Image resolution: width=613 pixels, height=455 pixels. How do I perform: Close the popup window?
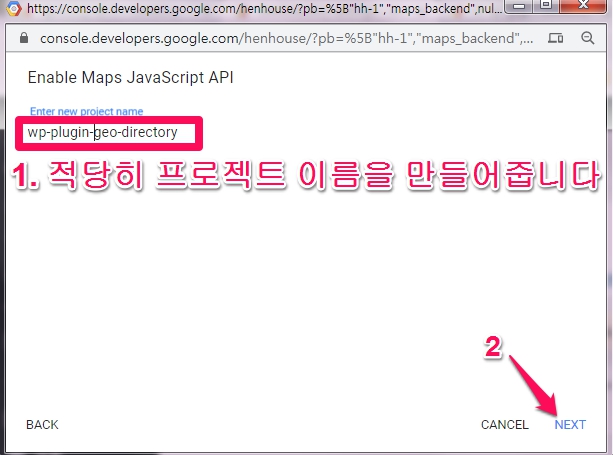(x=583, y=6)
